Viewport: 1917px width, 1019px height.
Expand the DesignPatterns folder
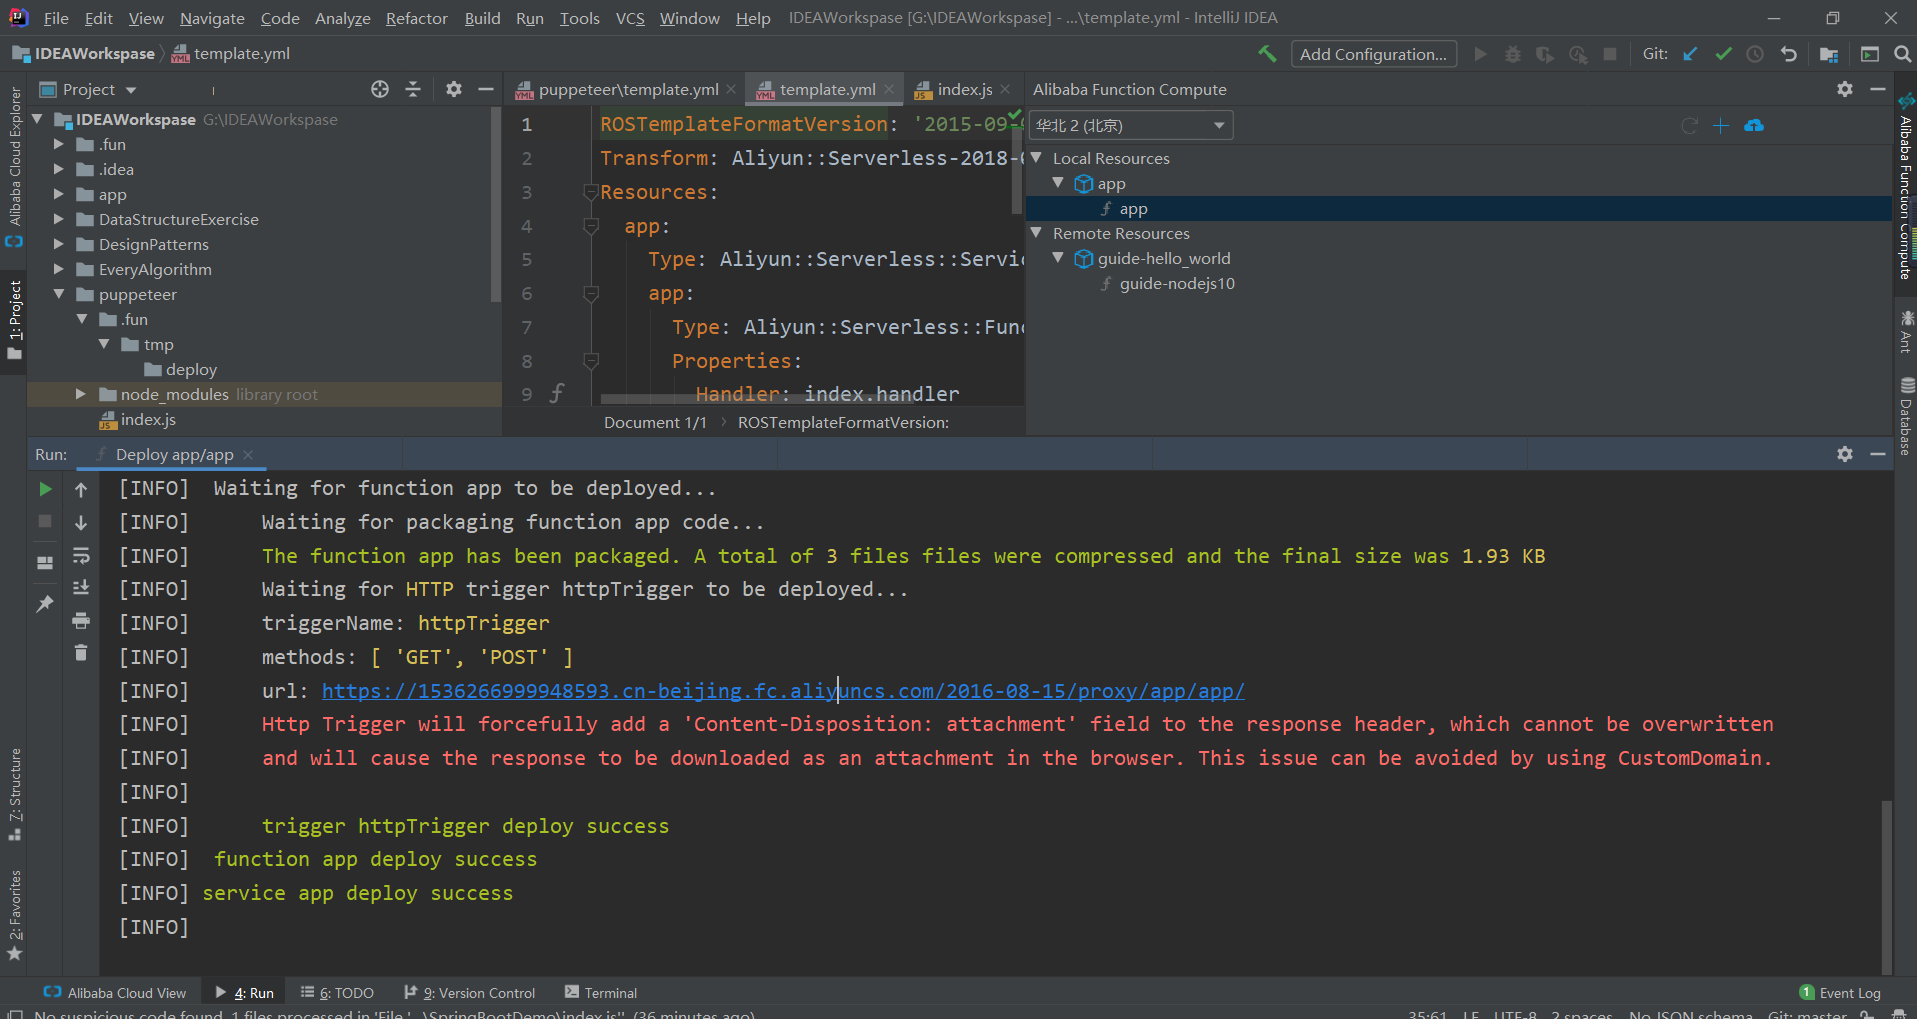(x=59, y=244)
